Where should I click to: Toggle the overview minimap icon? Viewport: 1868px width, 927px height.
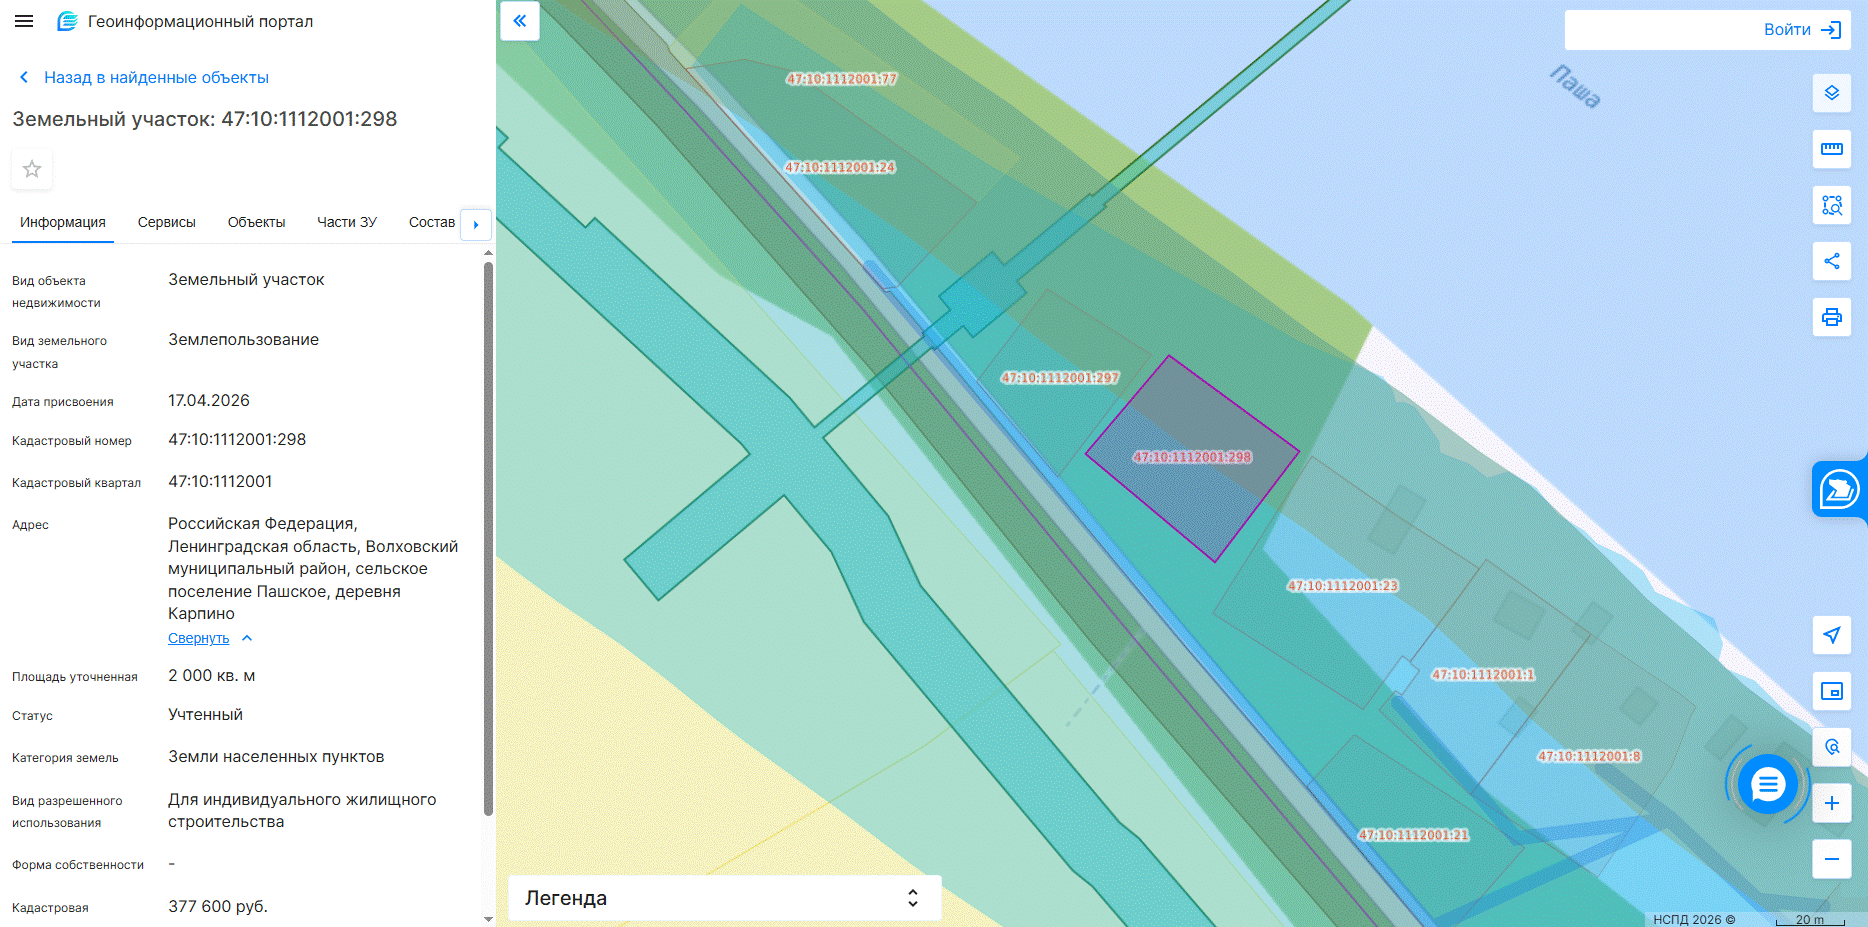[x=1832, y=691]
